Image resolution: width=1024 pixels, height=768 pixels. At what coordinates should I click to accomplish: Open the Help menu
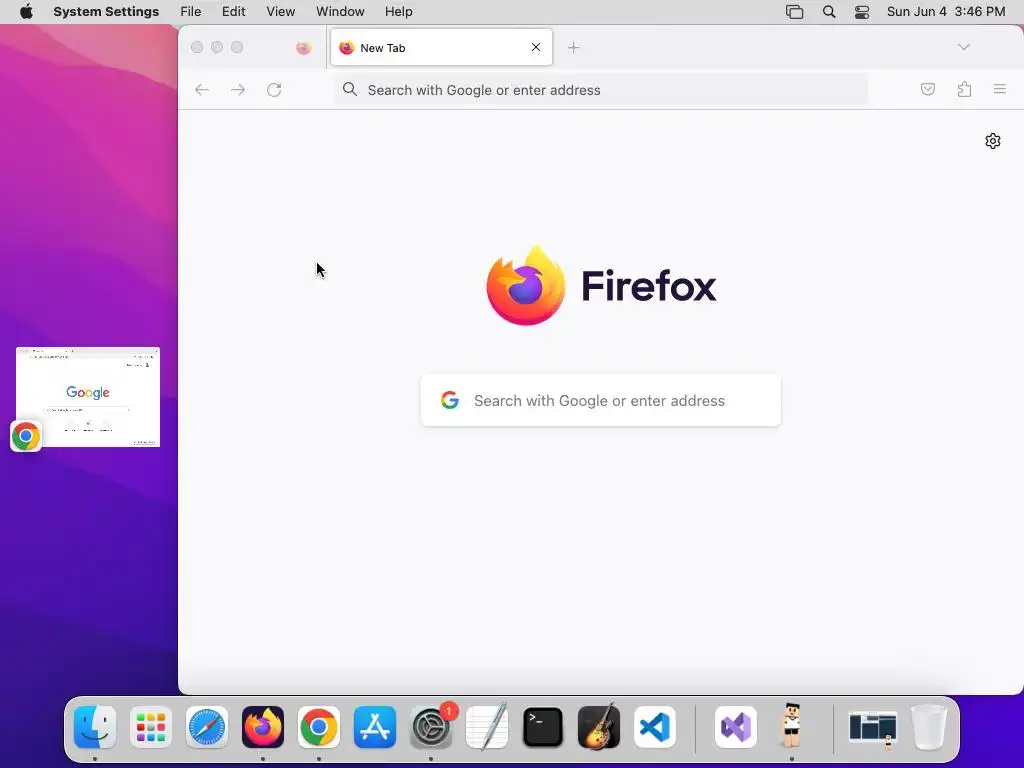(x=398, y=12)
